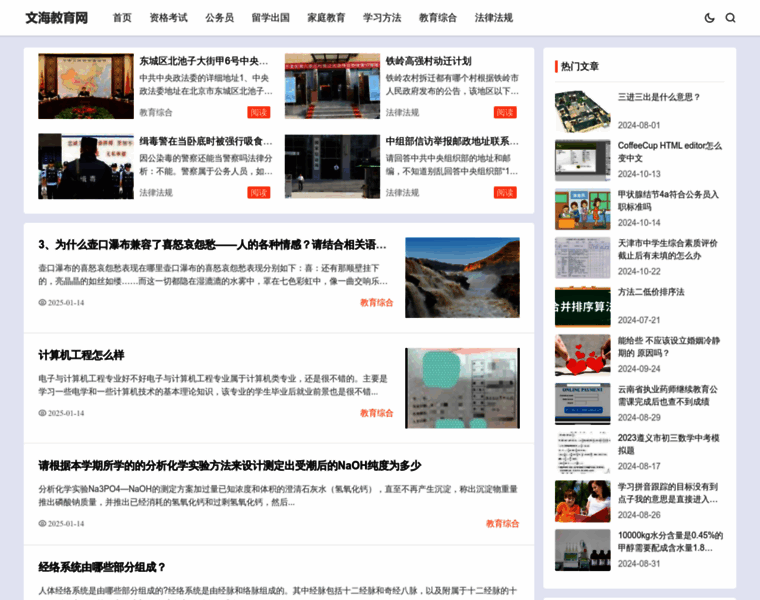
Task: Open the 法律法规 navigation item
Action: click(494, 18)
